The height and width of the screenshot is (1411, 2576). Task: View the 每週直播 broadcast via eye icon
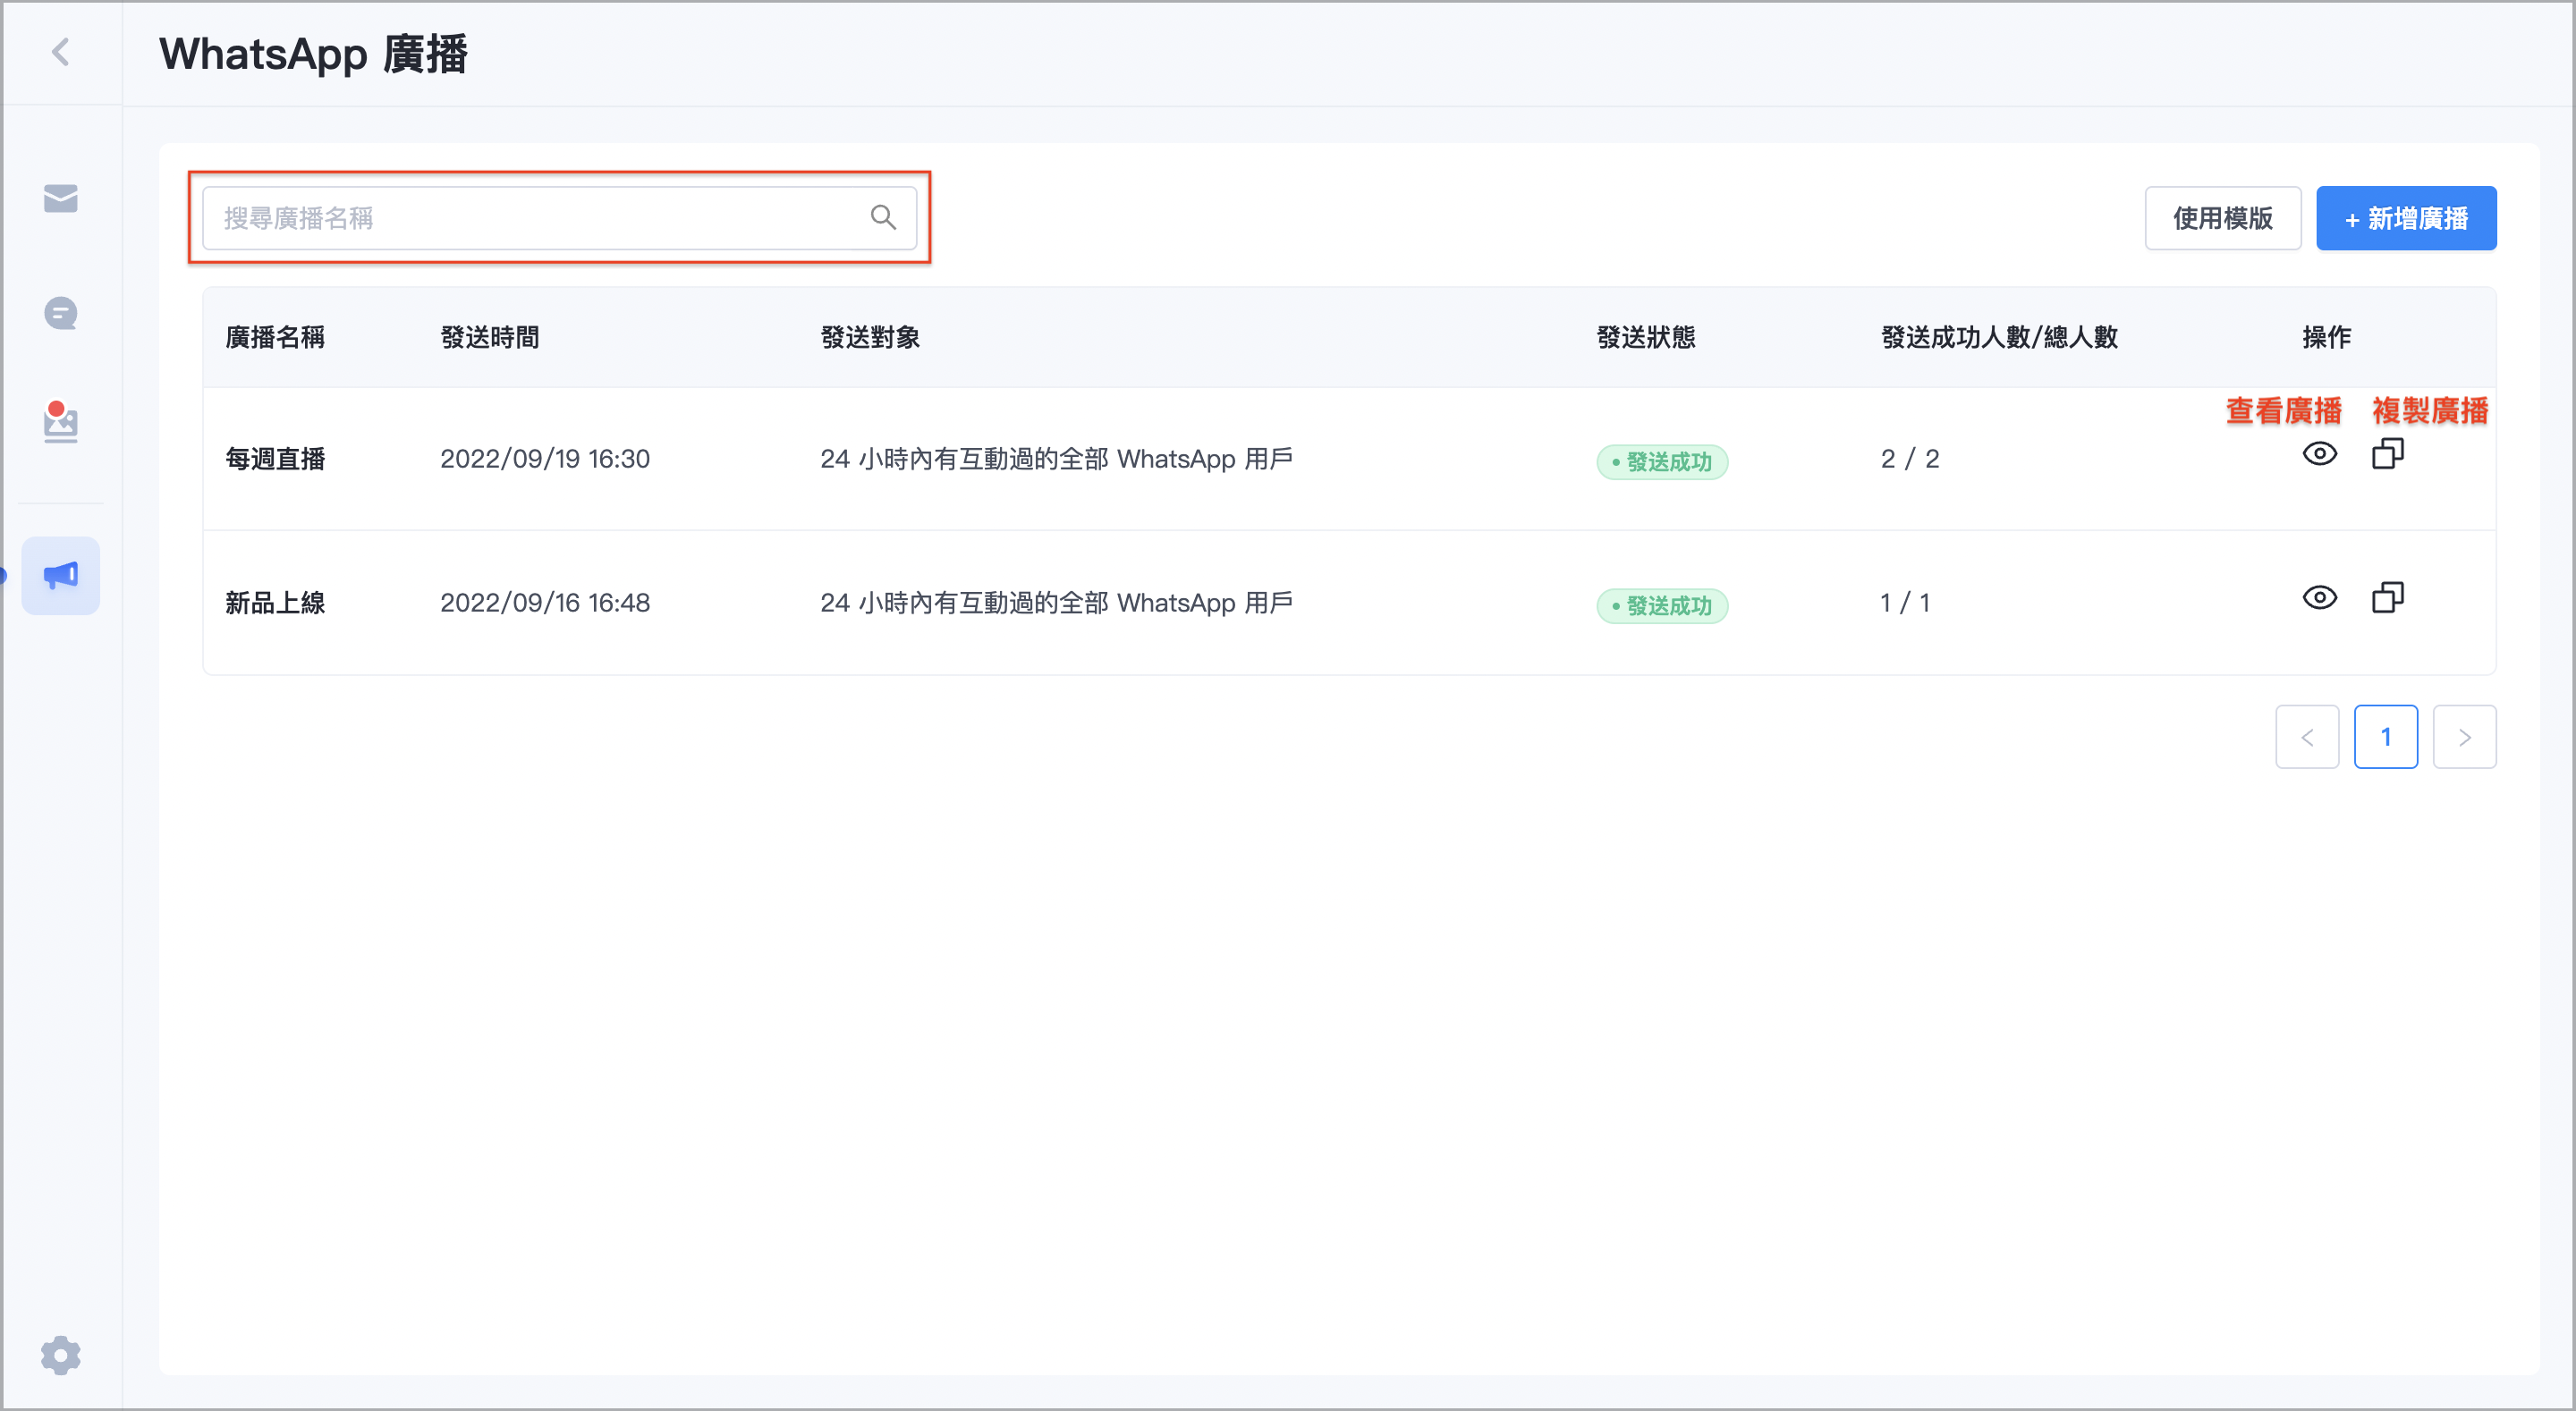[x=2320, y=454]
